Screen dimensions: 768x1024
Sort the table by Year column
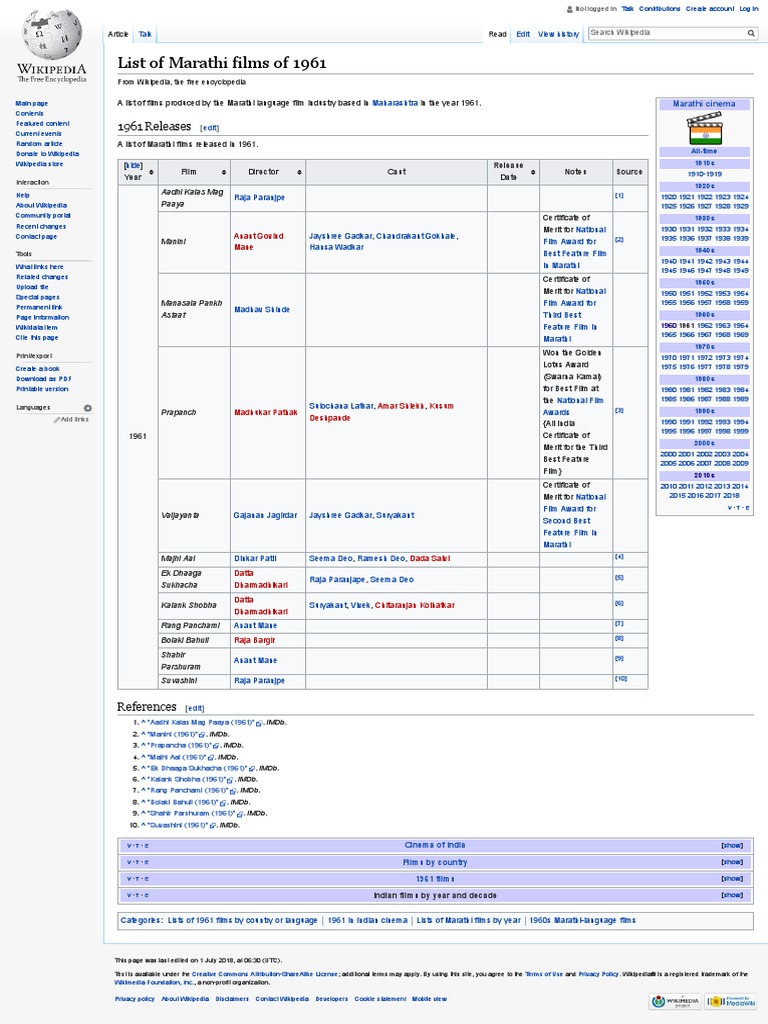pyautogui.click(x=152, y=172)
